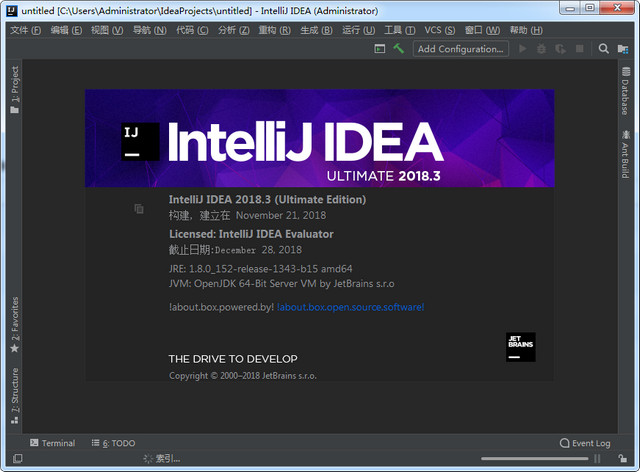Click the indexing progress bar in status bar
The image size is (640, 472).
162,459
